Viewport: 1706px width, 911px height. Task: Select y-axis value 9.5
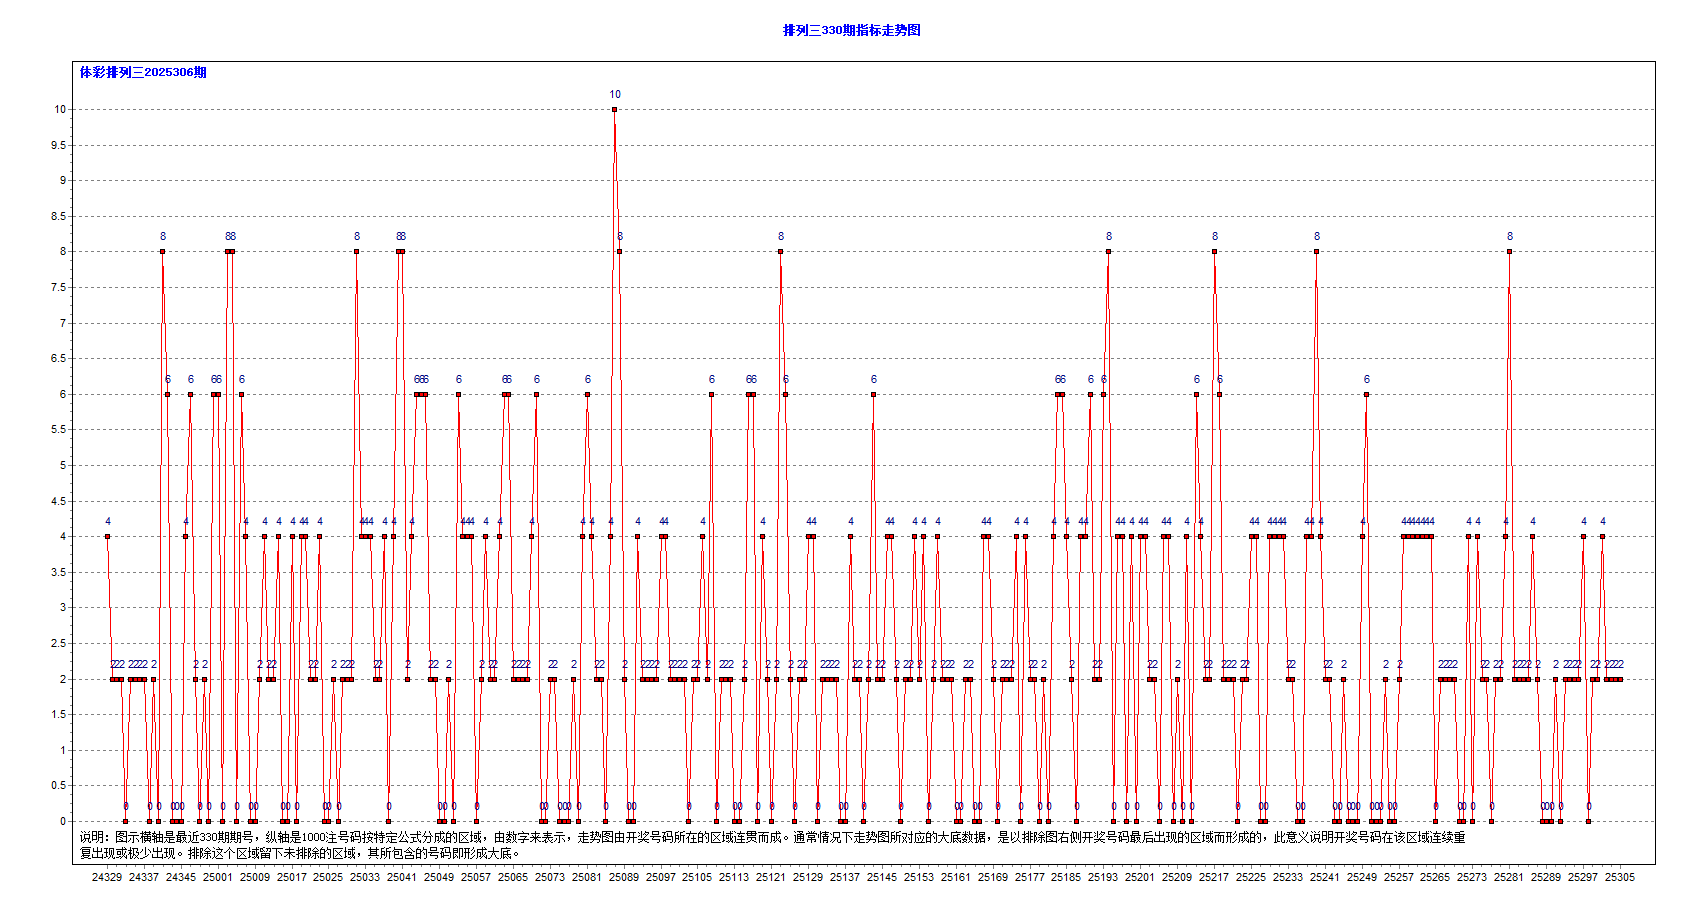[x=59, y=145]
